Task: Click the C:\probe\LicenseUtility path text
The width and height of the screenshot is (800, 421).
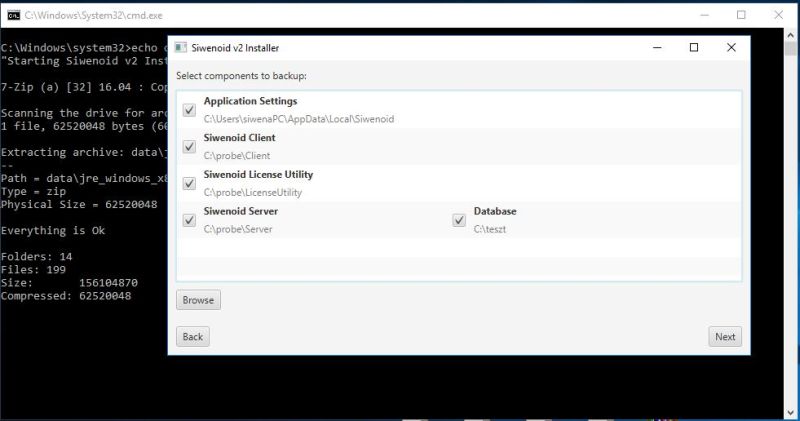Action: [253, 192]
